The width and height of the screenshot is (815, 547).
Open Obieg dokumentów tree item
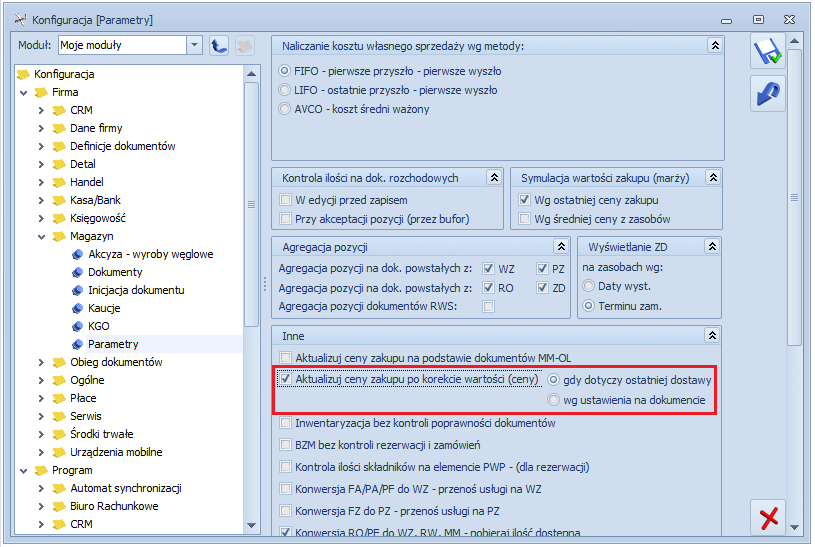click(116, 362)
